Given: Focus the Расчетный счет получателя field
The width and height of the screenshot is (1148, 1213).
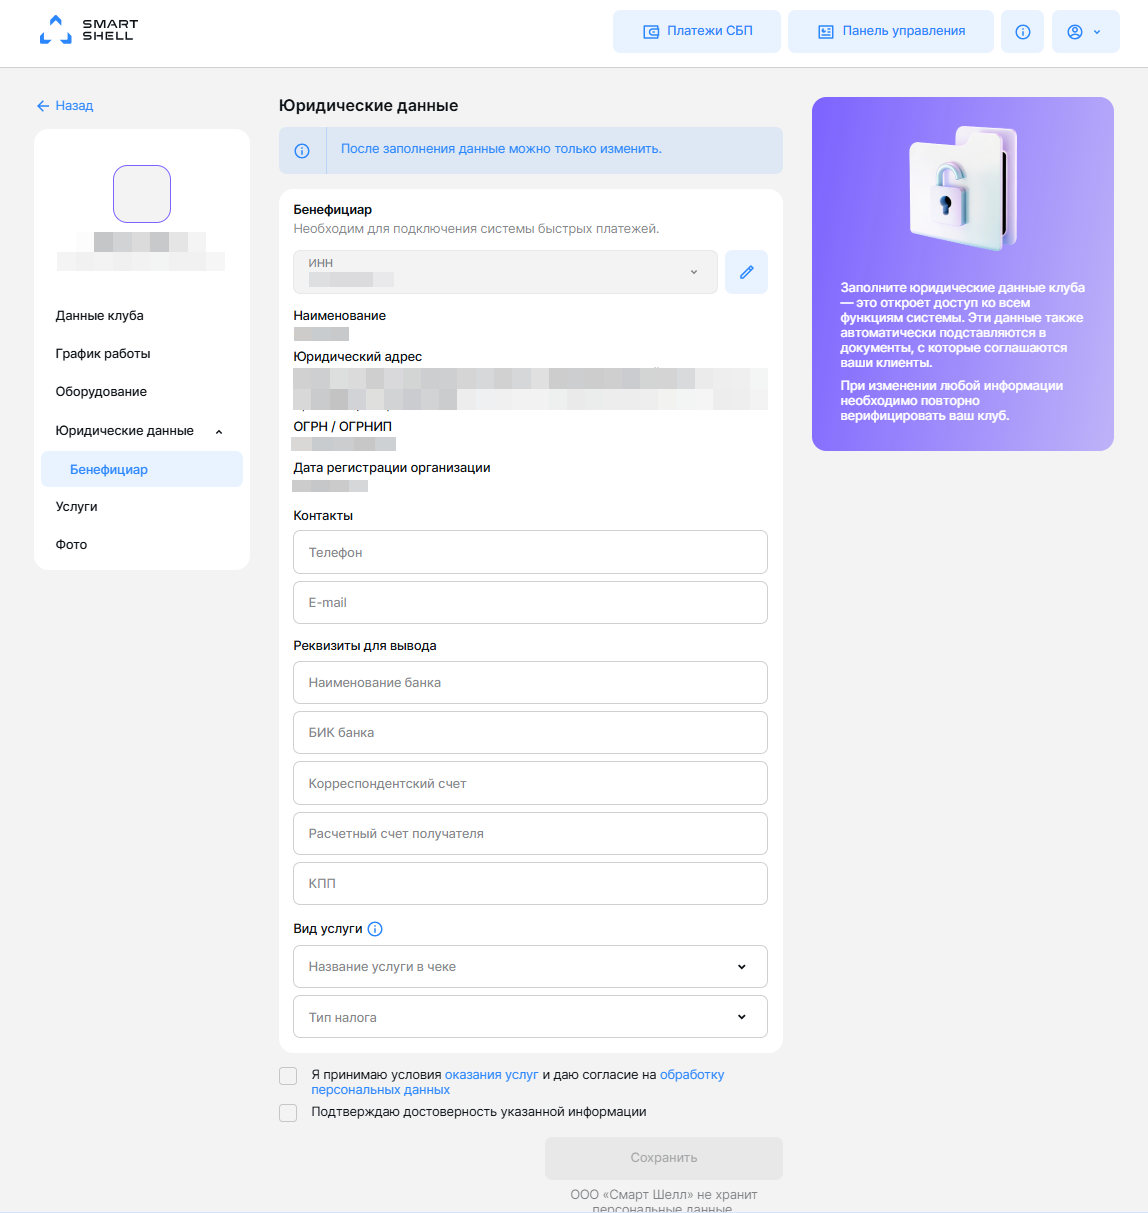Looking at the screenshot, I should coord(530,833).
